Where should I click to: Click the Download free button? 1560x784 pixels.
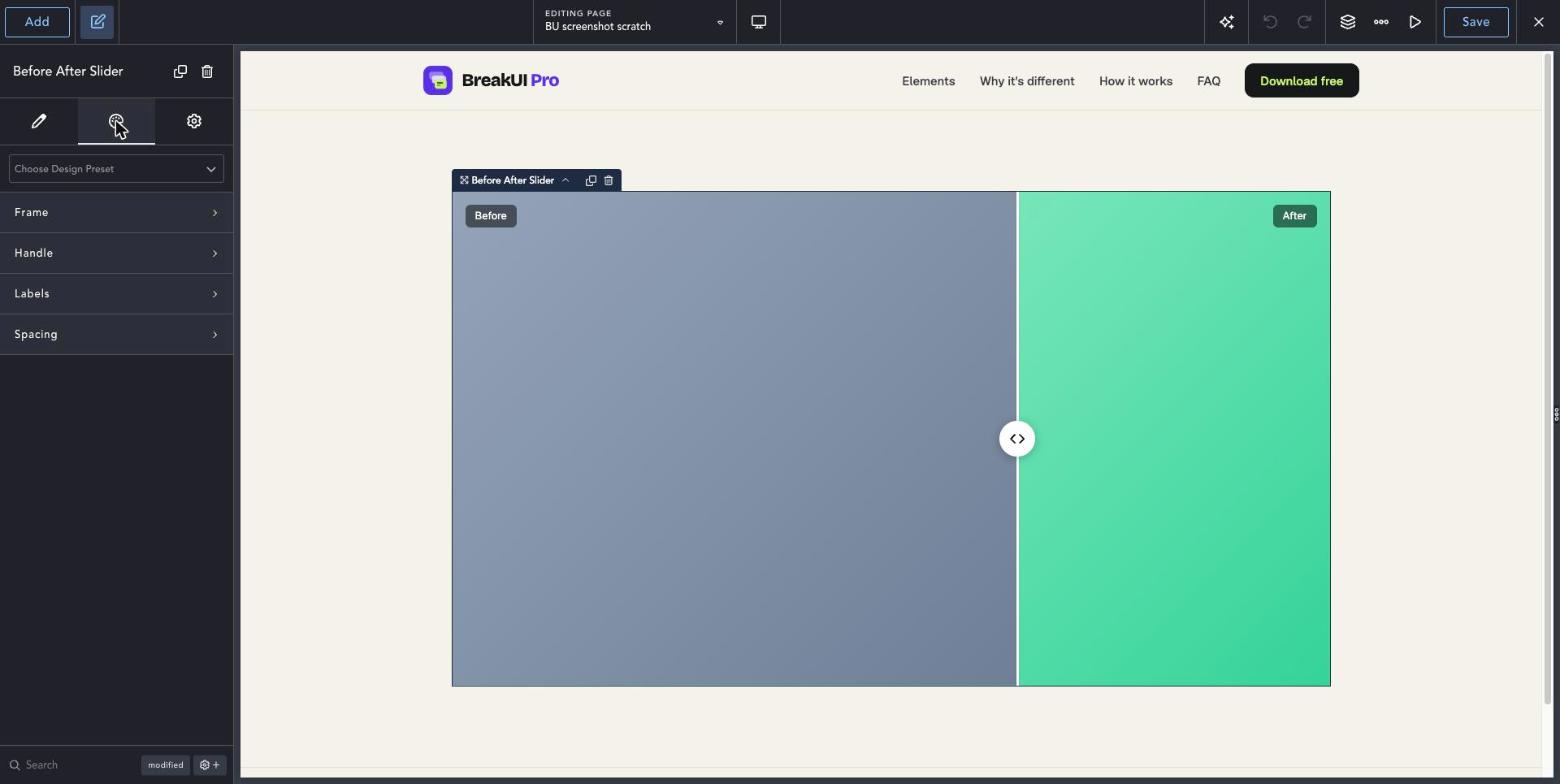[1301, 81]
